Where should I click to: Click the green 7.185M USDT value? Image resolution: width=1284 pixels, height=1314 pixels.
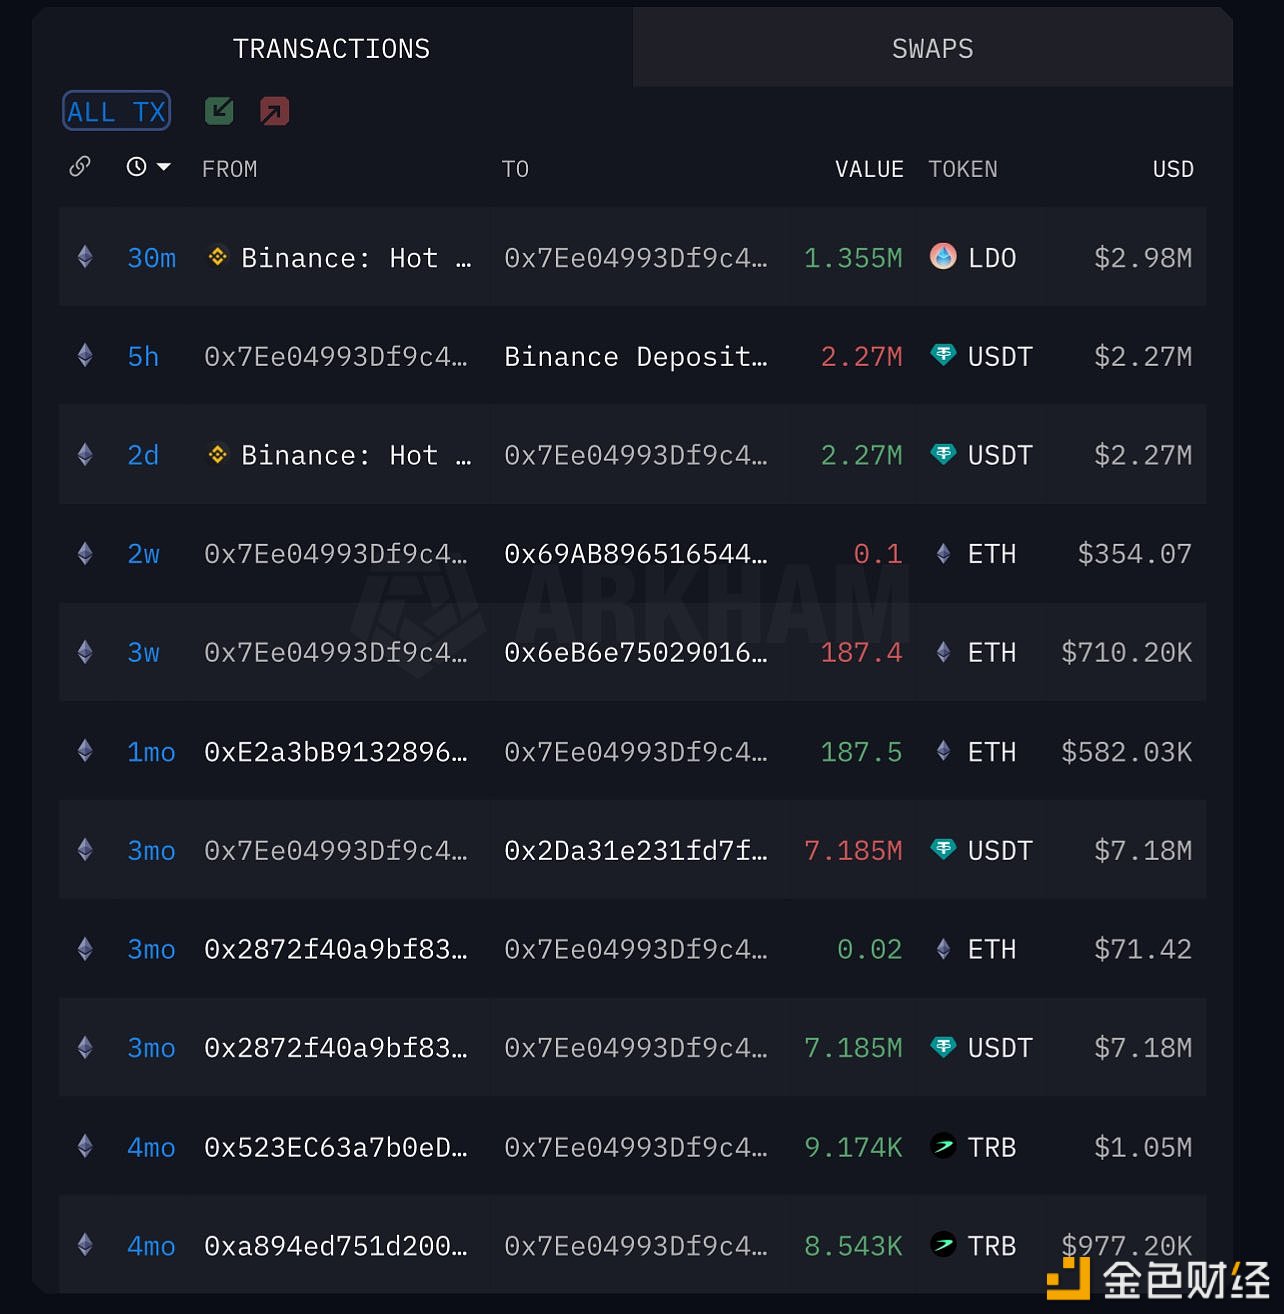pyautogui.click(x=853, y=1048)
